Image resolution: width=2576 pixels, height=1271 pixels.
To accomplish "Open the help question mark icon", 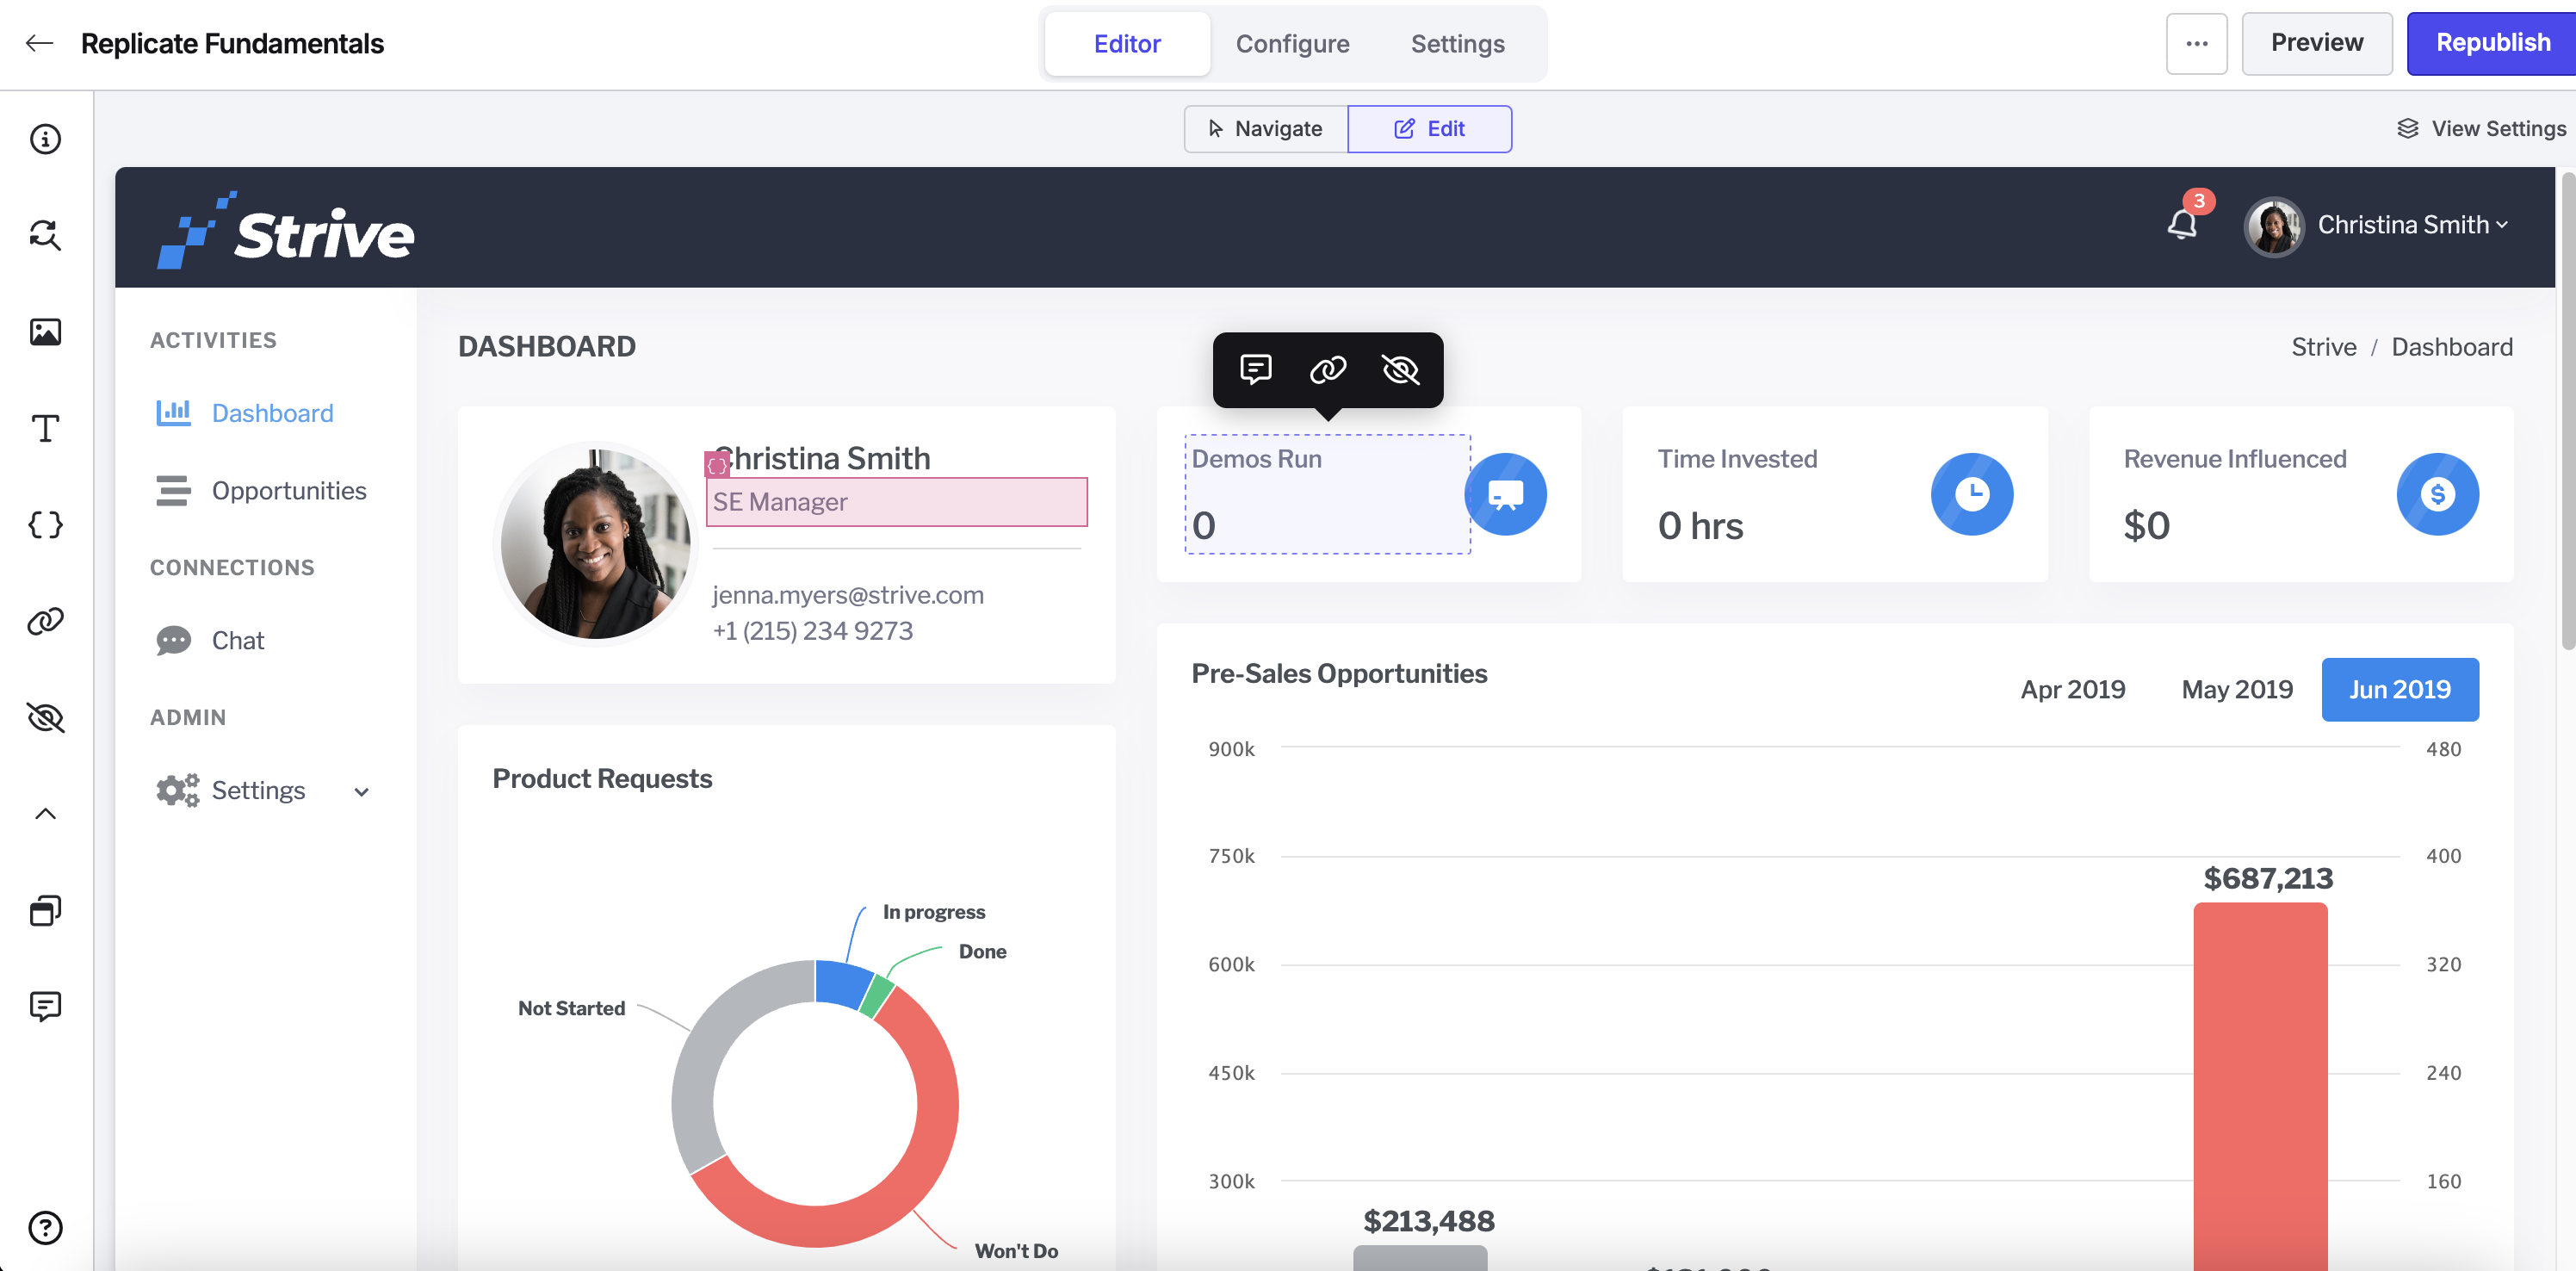I will tap(45, 1227).
